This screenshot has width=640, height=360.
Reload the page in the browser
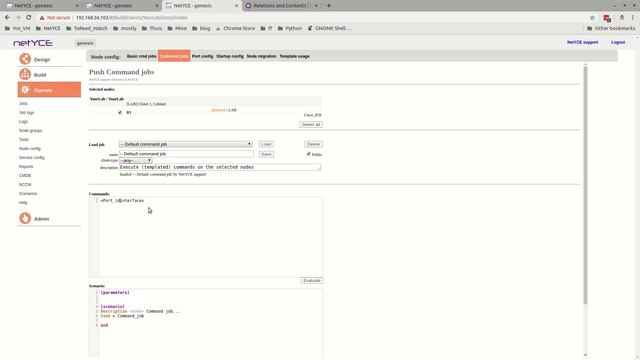point(29,18)
